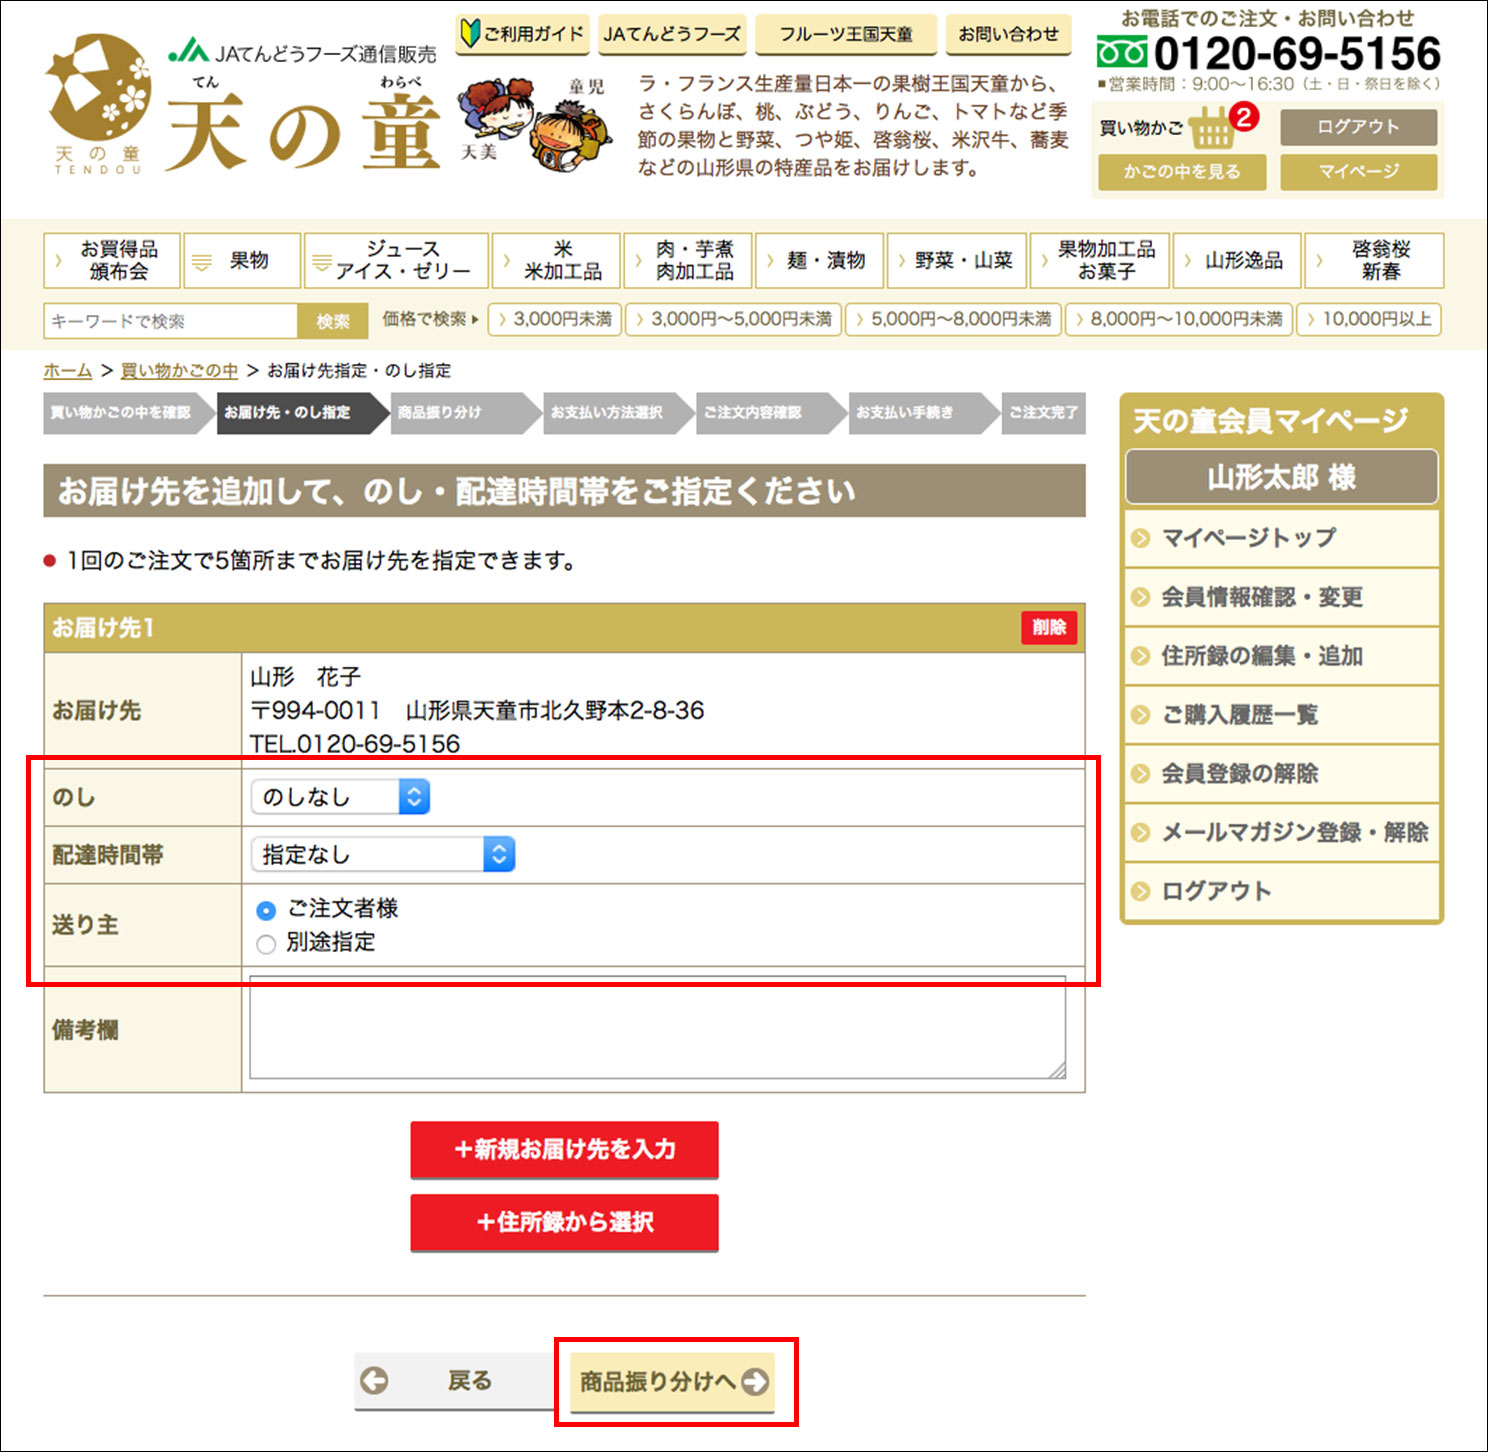
Task: Open the のしなし dropdown
Action: 340,797
